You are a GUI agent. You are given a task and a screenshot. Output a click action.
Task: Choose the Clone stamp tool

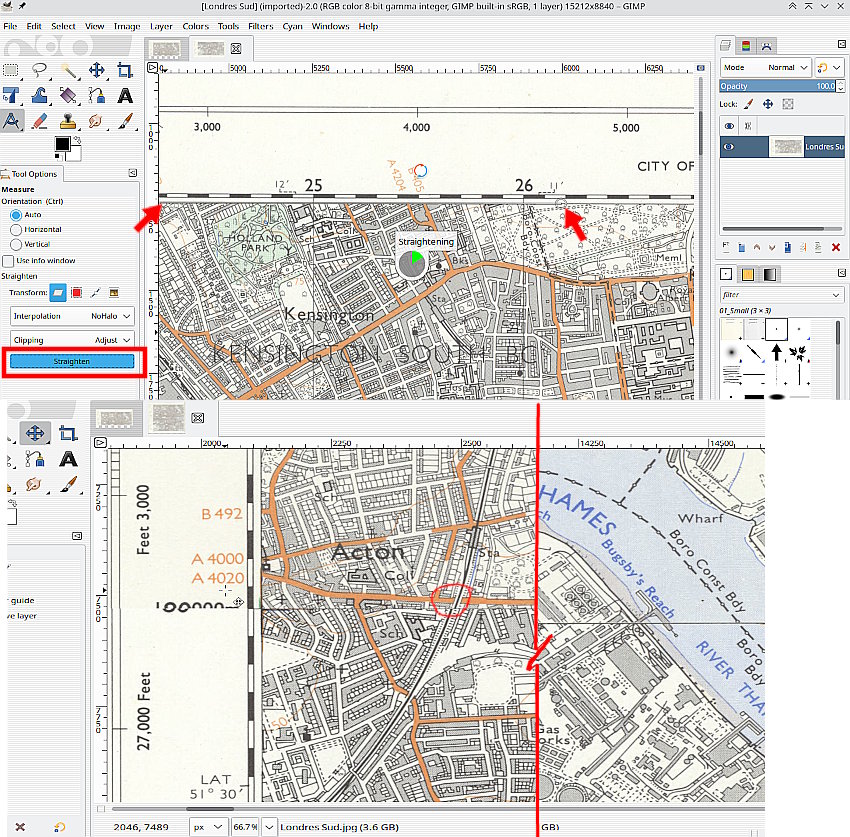(68, 121)
